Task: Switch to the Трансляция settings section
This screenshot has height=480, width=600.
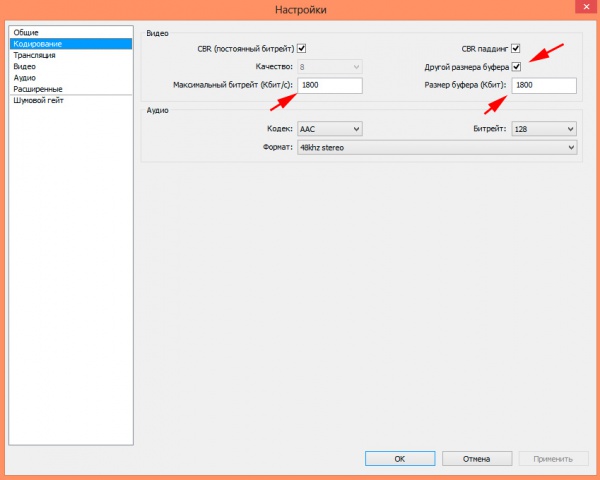Action: (35, 55)
